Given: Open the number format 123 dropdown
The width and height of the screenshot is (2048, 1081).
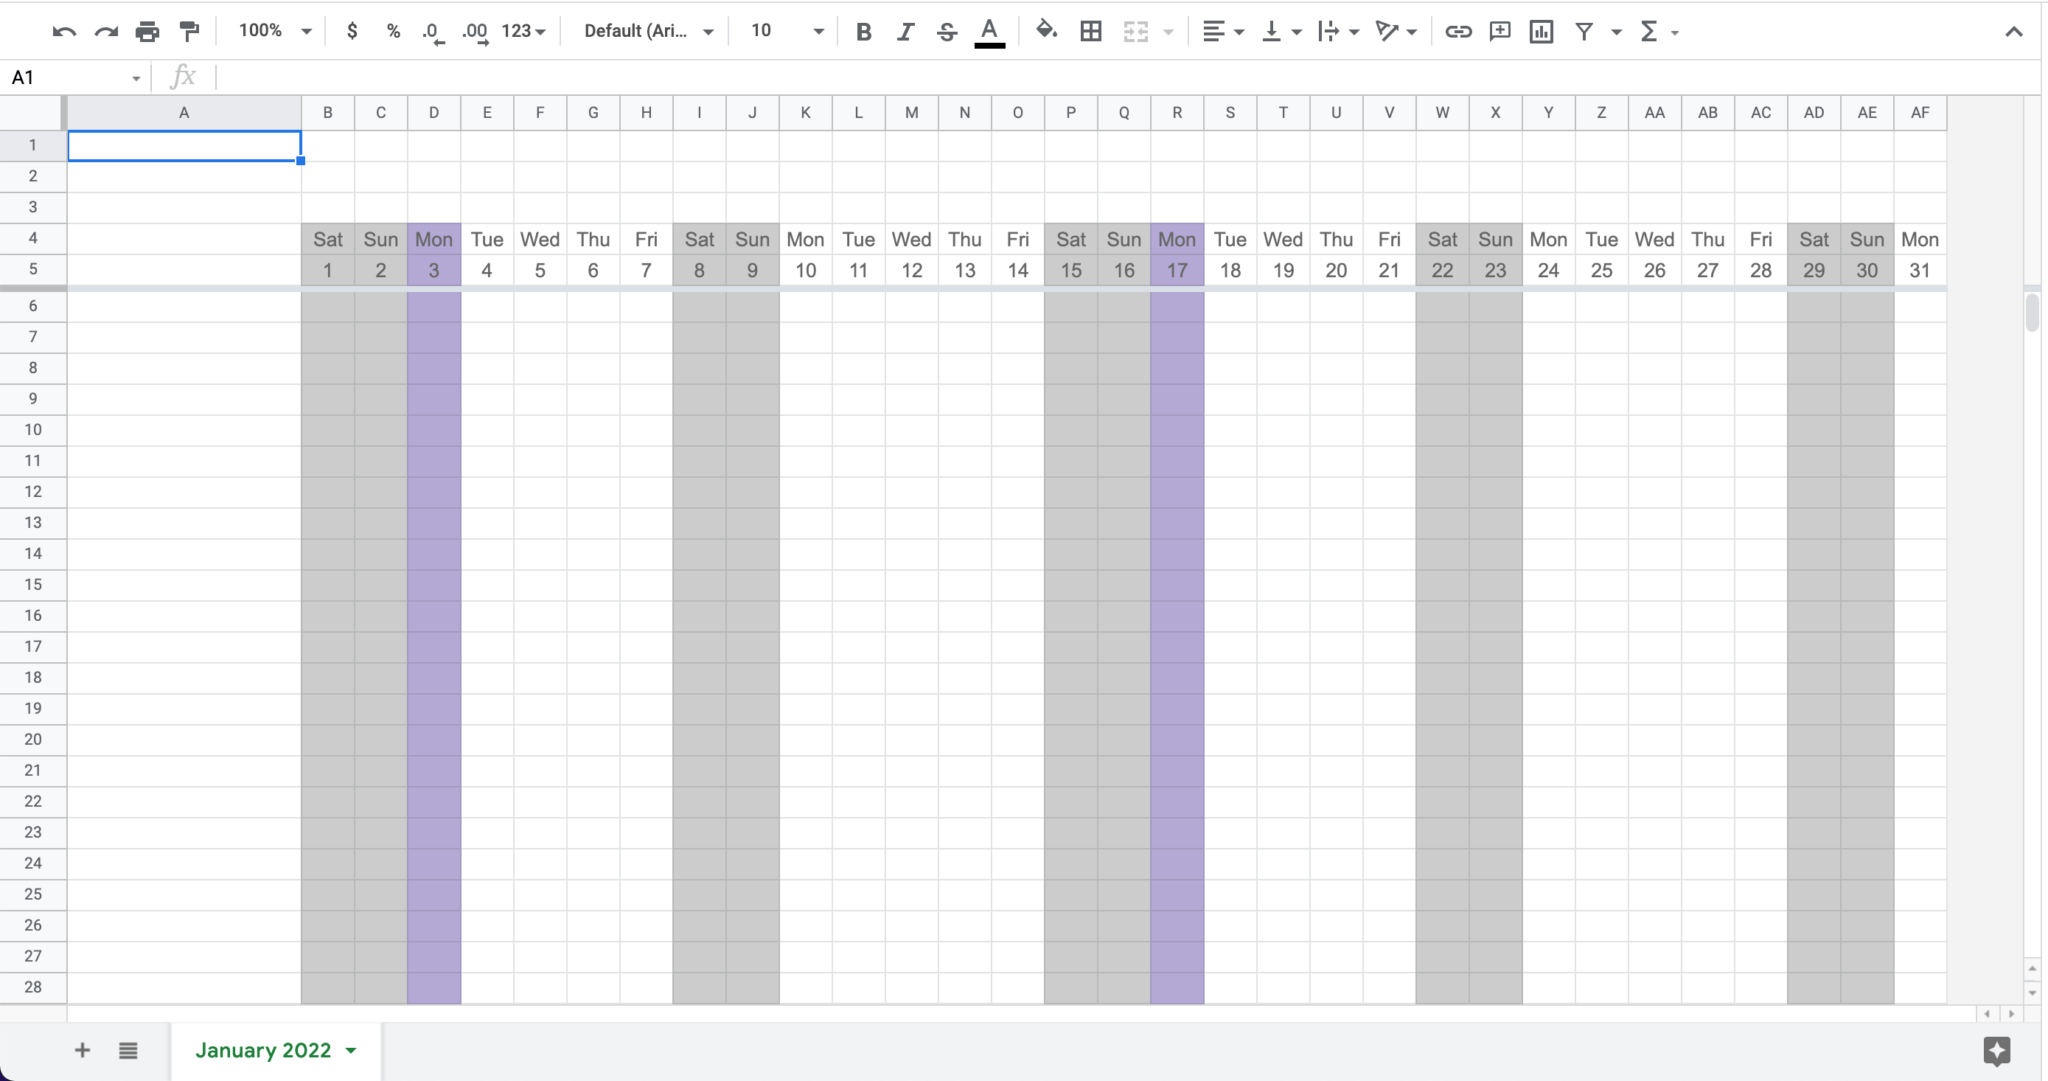Looking at the screenshot, I should tap(519, 31).
